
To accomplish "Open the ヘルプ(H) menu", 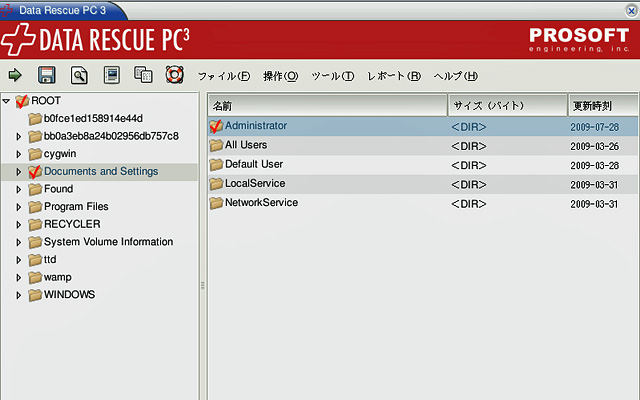I will (456, 76).
